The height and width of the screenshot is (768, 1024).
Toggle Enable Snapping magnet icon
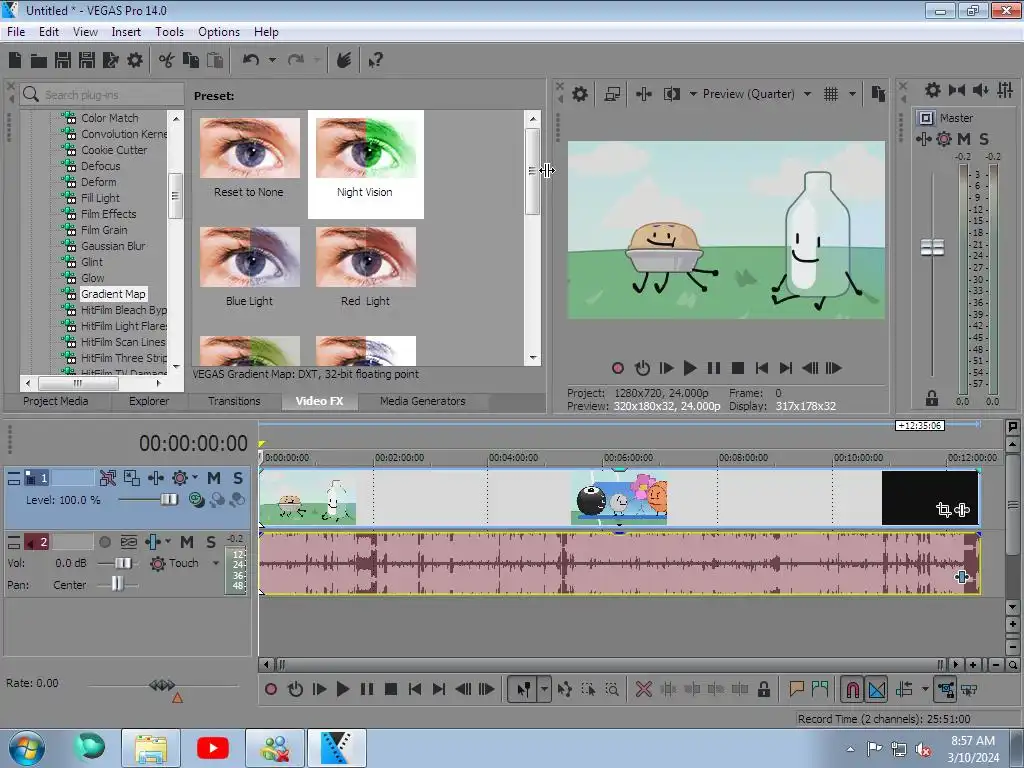pos(852,689)
